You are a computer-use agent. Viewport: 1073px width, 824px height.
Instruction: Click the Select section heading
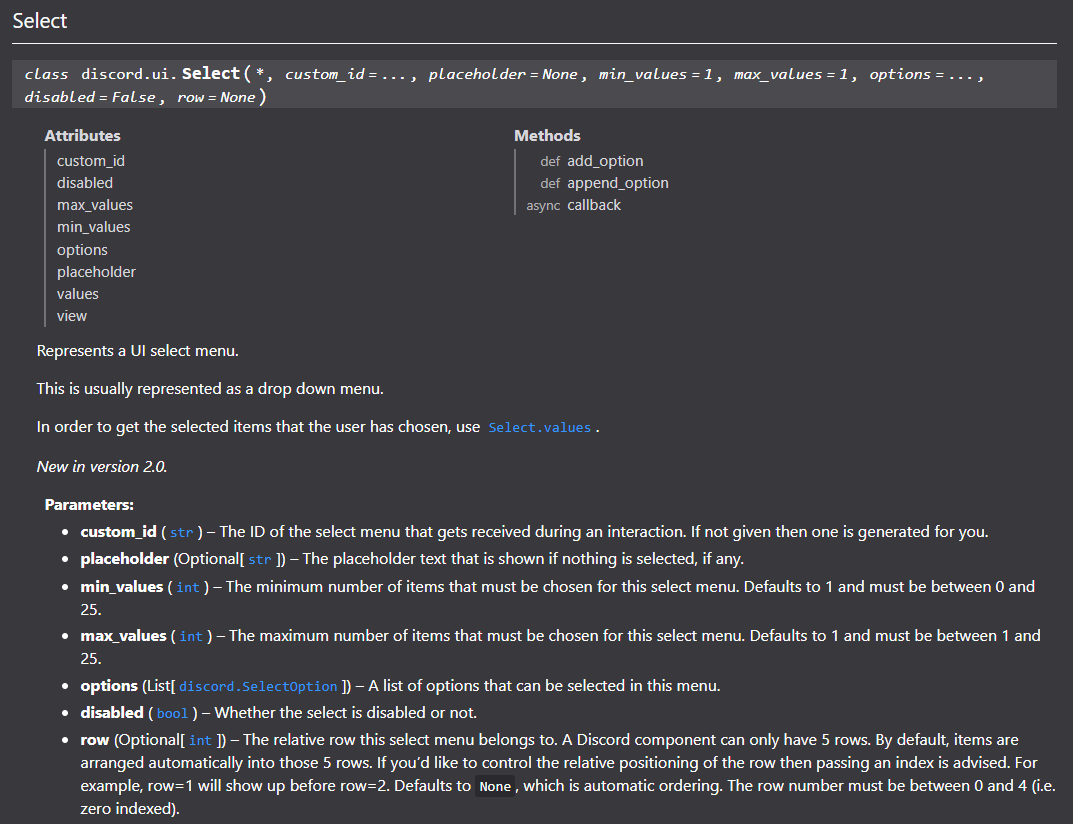(40, 21)
